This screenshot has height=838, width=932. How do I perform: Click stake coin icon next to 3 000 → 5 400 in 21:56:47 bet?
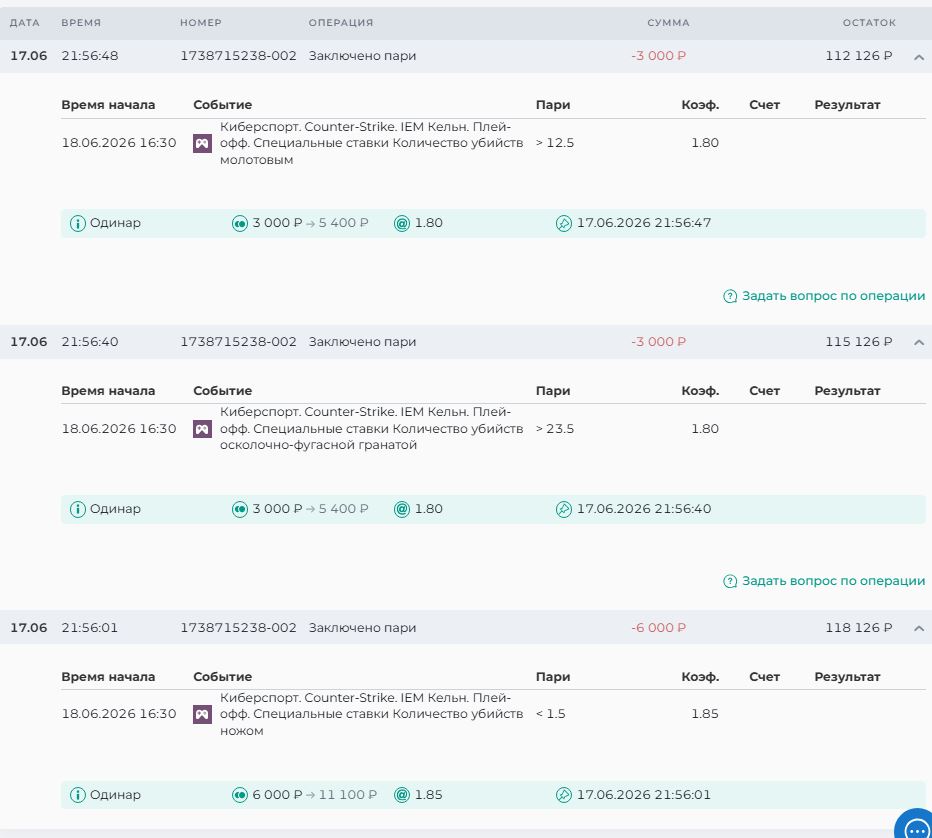click(x=240, y=223)
